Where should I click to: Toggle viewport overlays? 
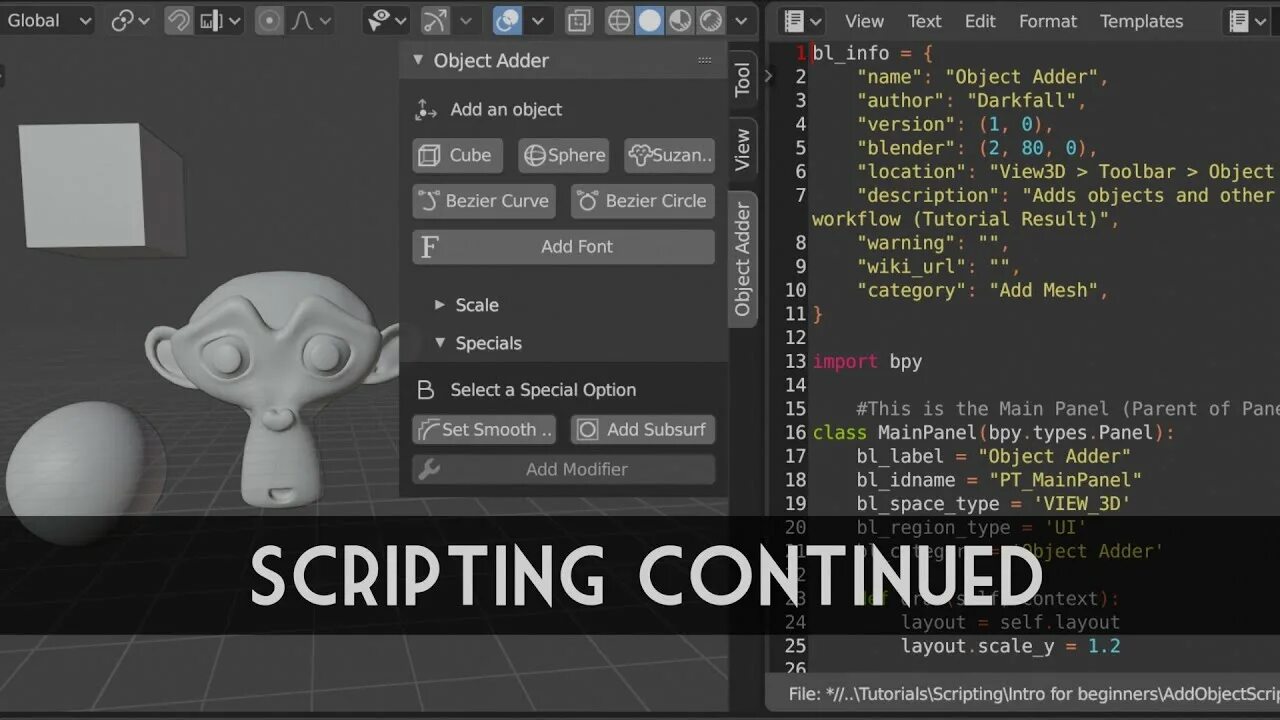pyautogui.click(x=507, y=20)
